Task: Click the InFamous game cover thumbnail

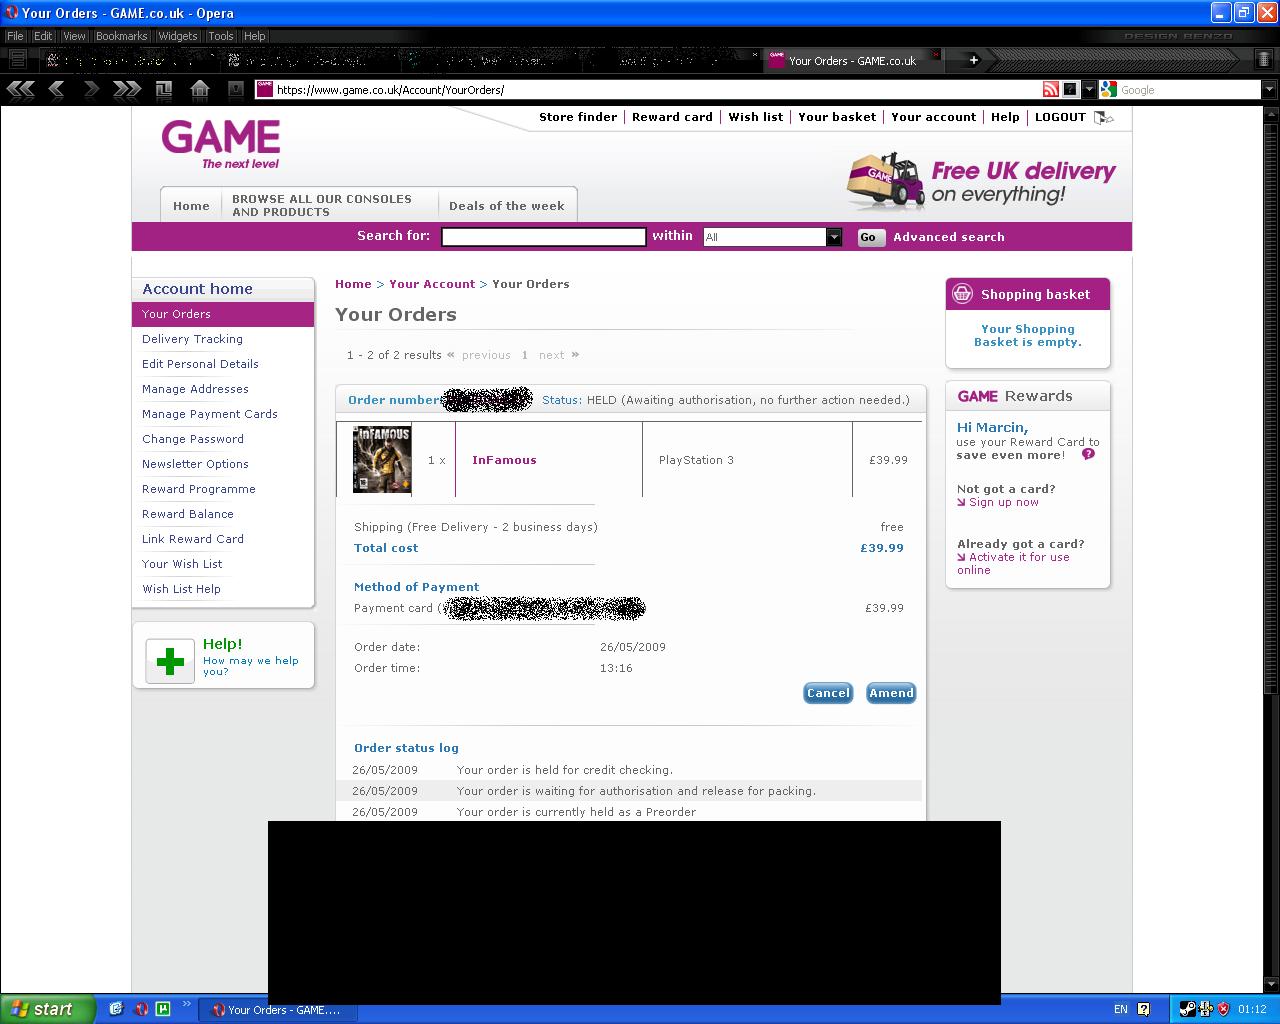Action: pyautogui.click(x=382, y=459)
